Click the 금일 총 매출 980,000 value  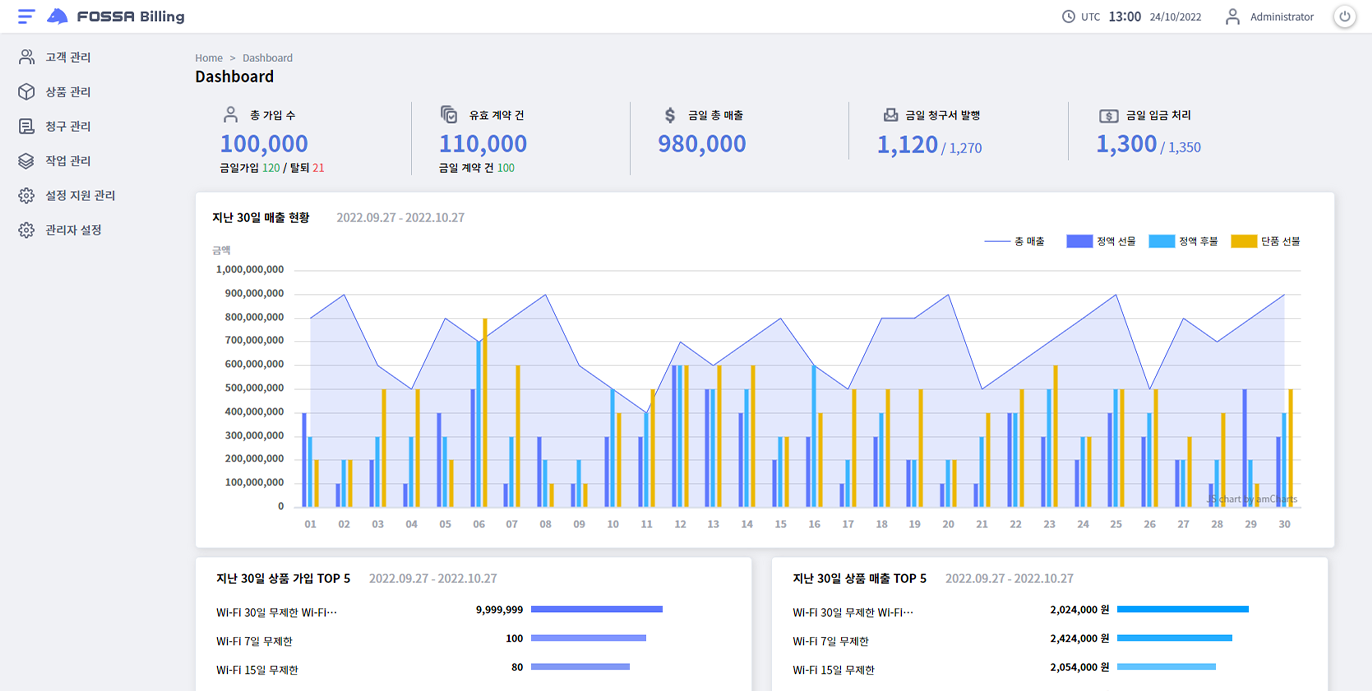click(702, 144)
